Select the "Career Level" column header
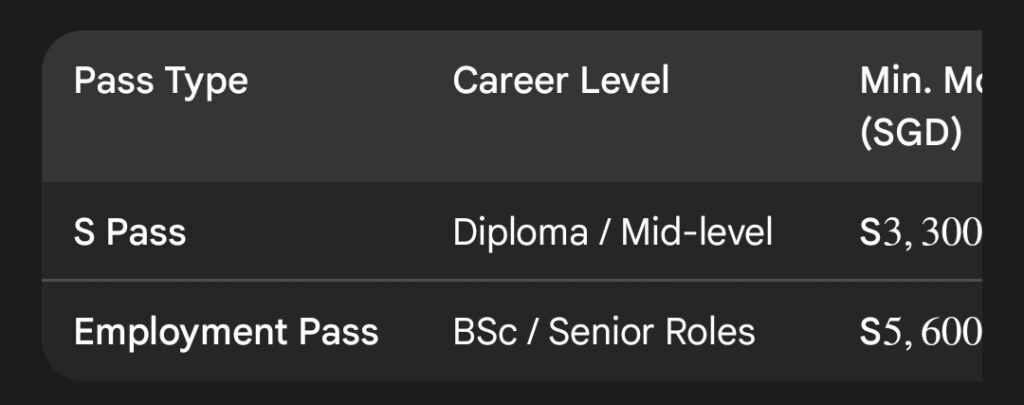 click(x=561, y=82)
